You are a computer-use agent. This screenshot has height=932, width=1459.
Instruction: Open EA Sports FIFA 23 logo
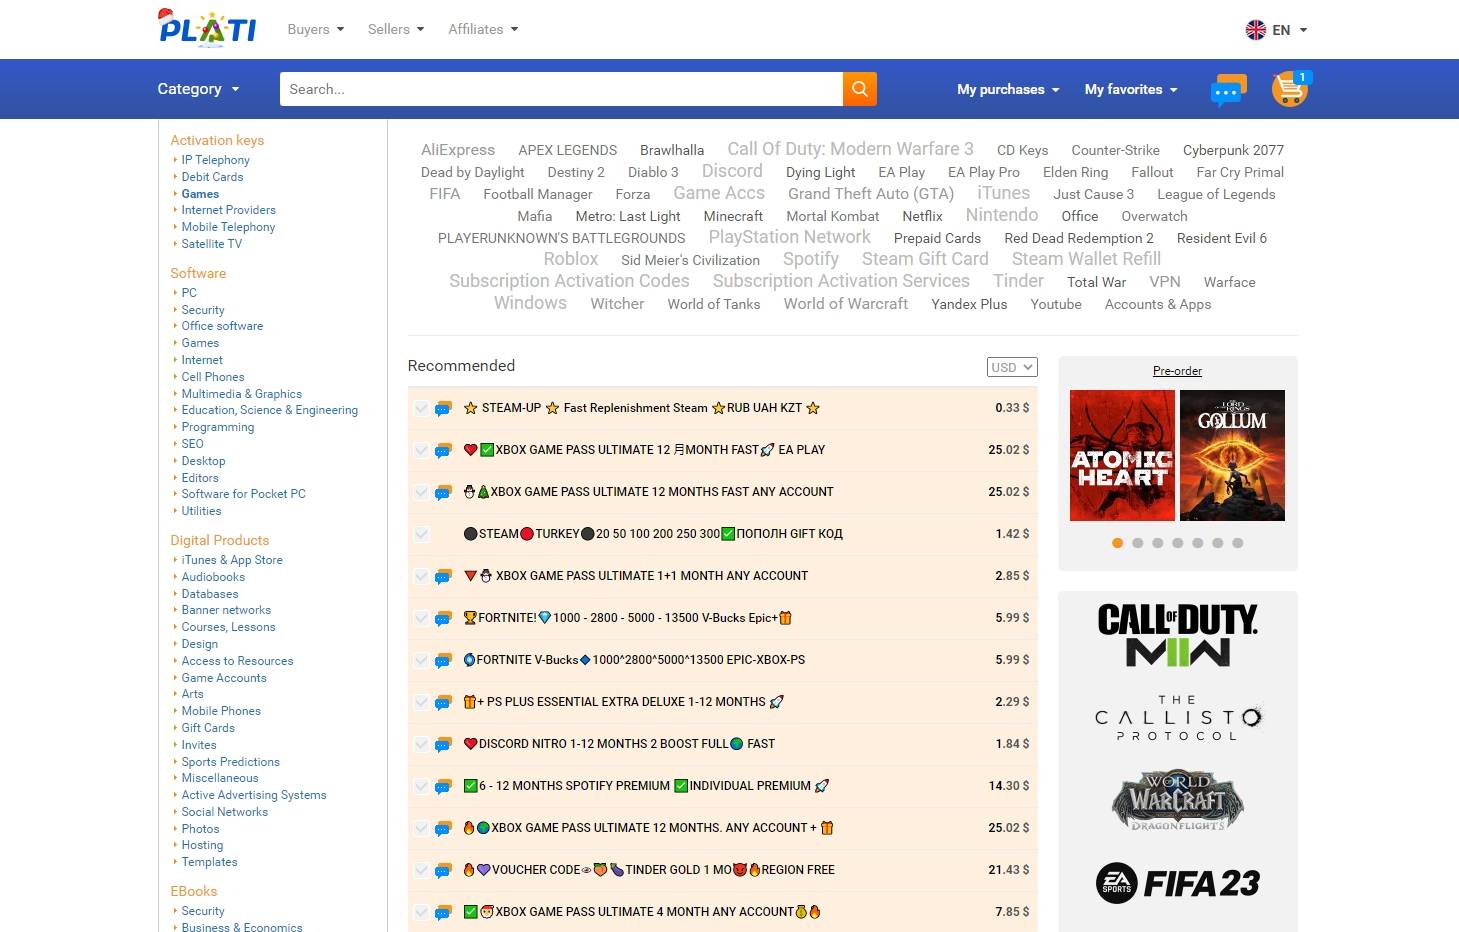(x=1178, y=883)
